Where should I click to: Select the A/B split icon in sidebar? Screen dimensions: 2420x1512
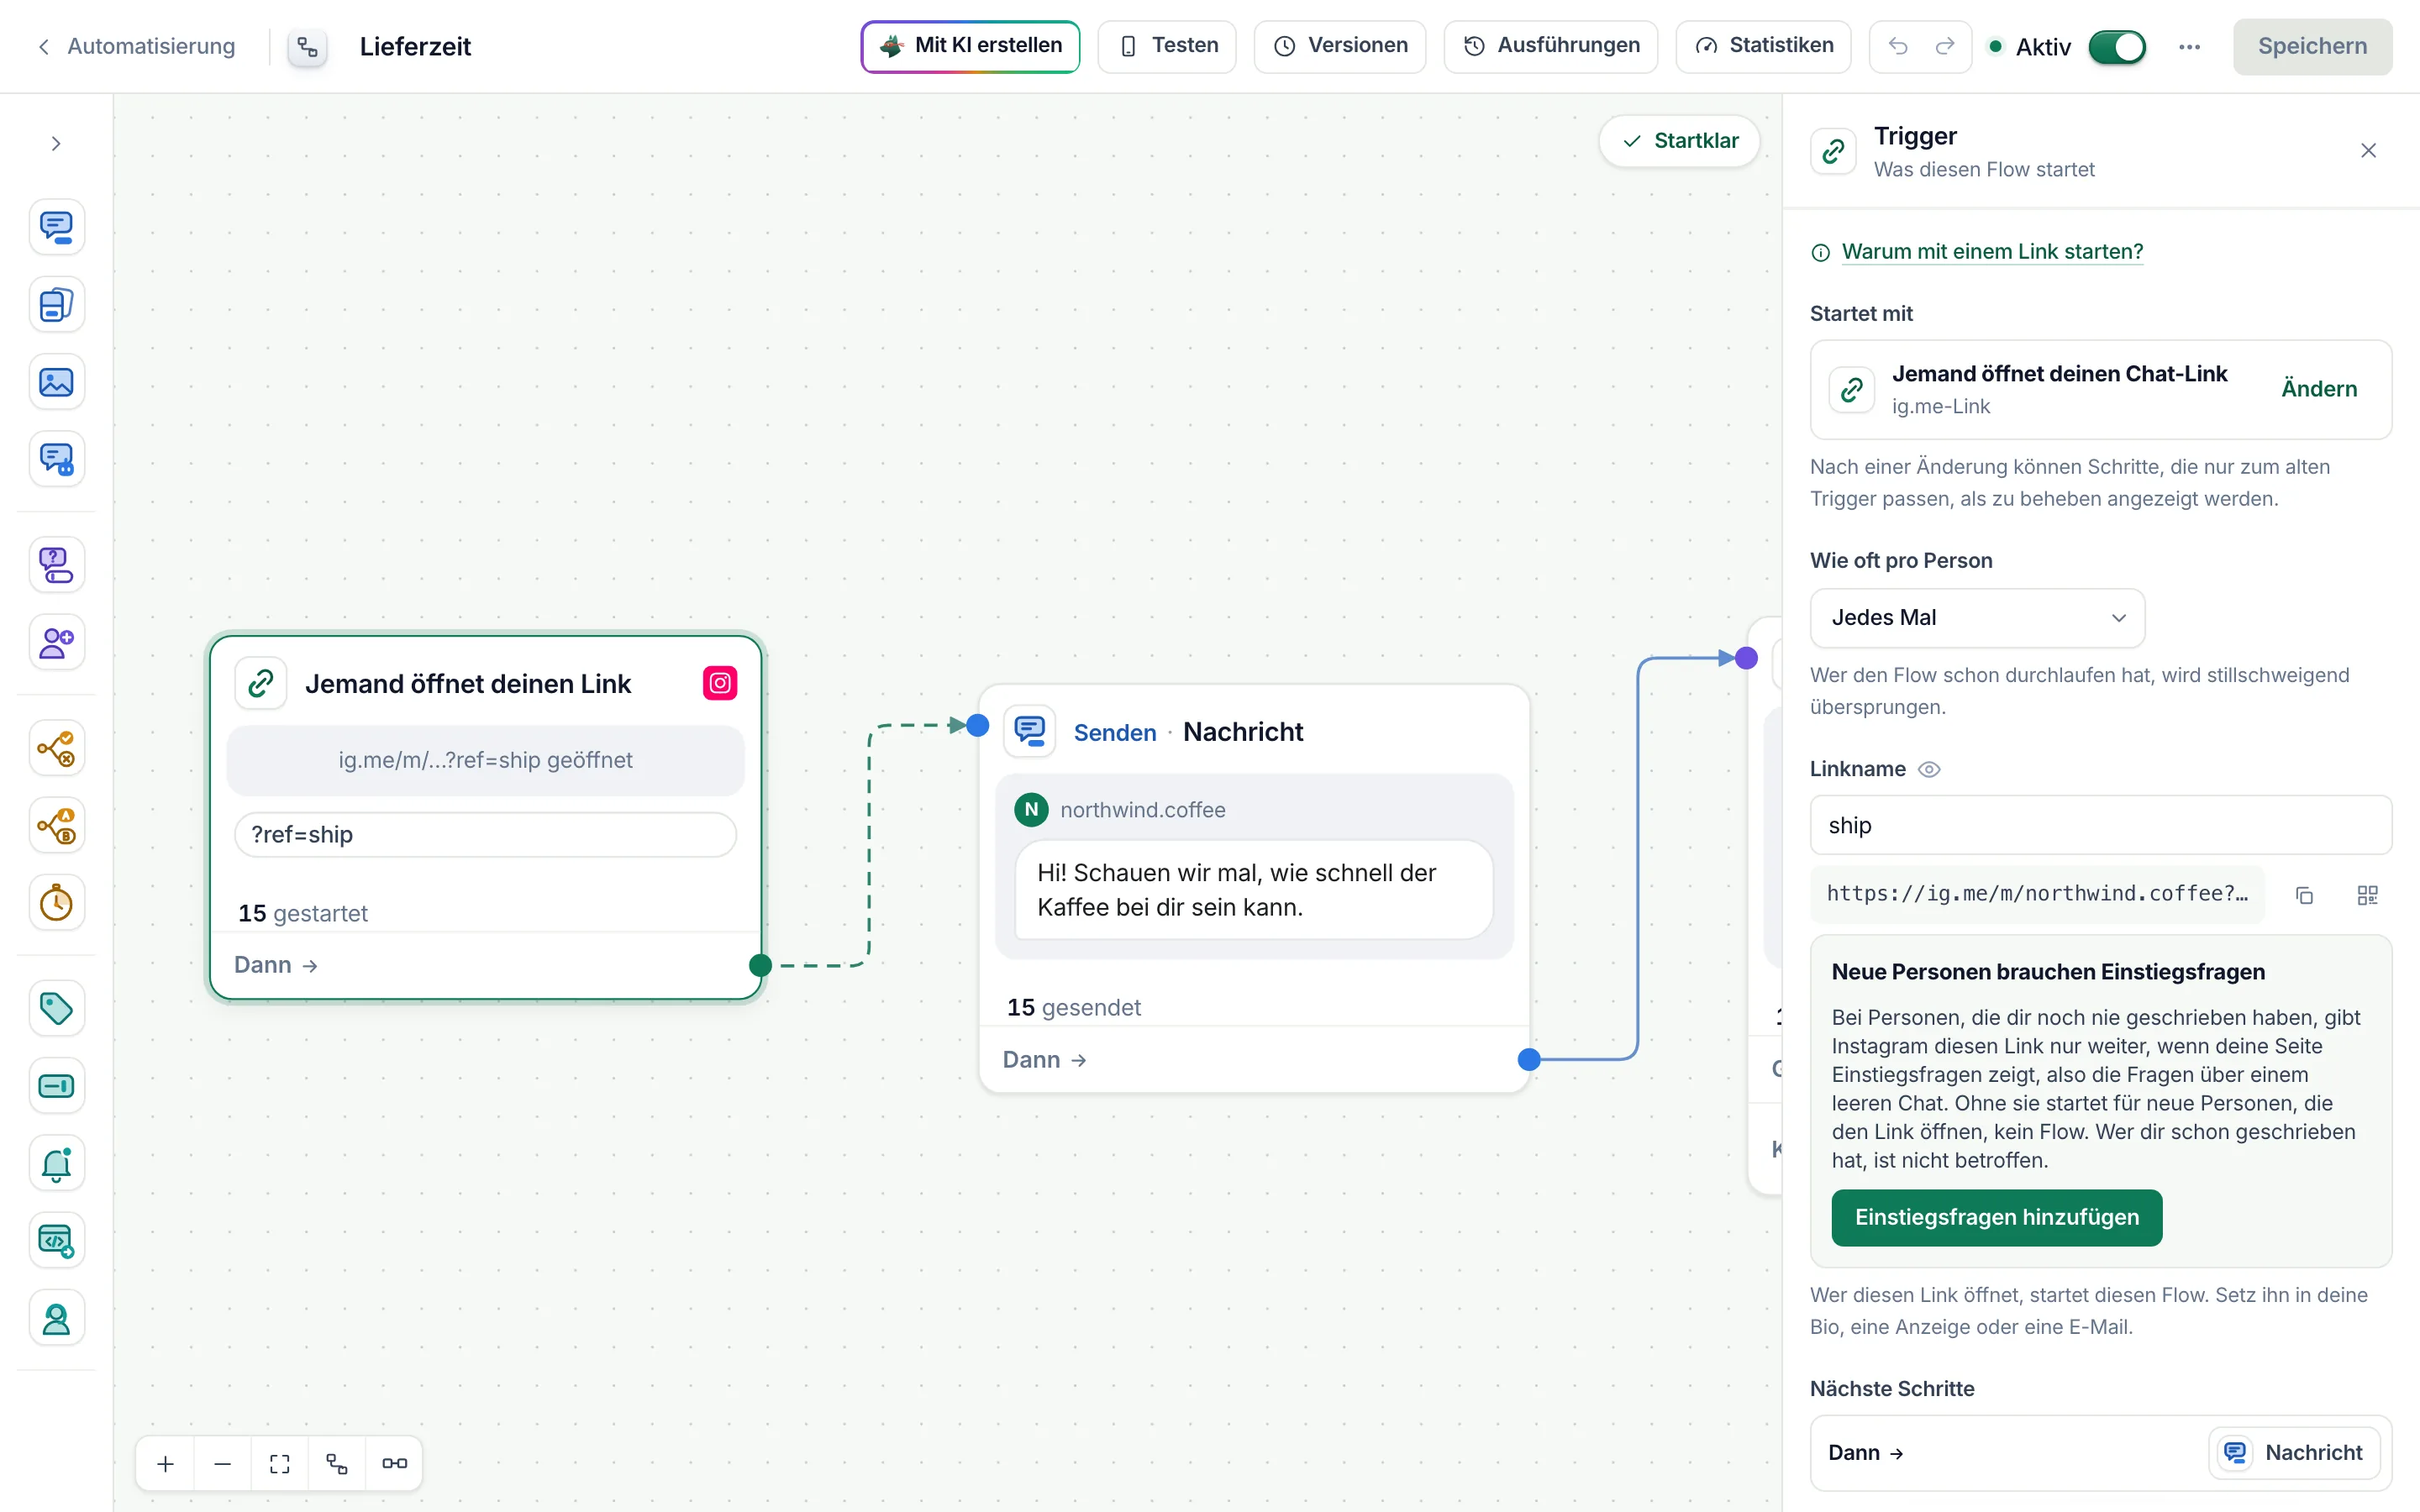(x=56, y=826)
